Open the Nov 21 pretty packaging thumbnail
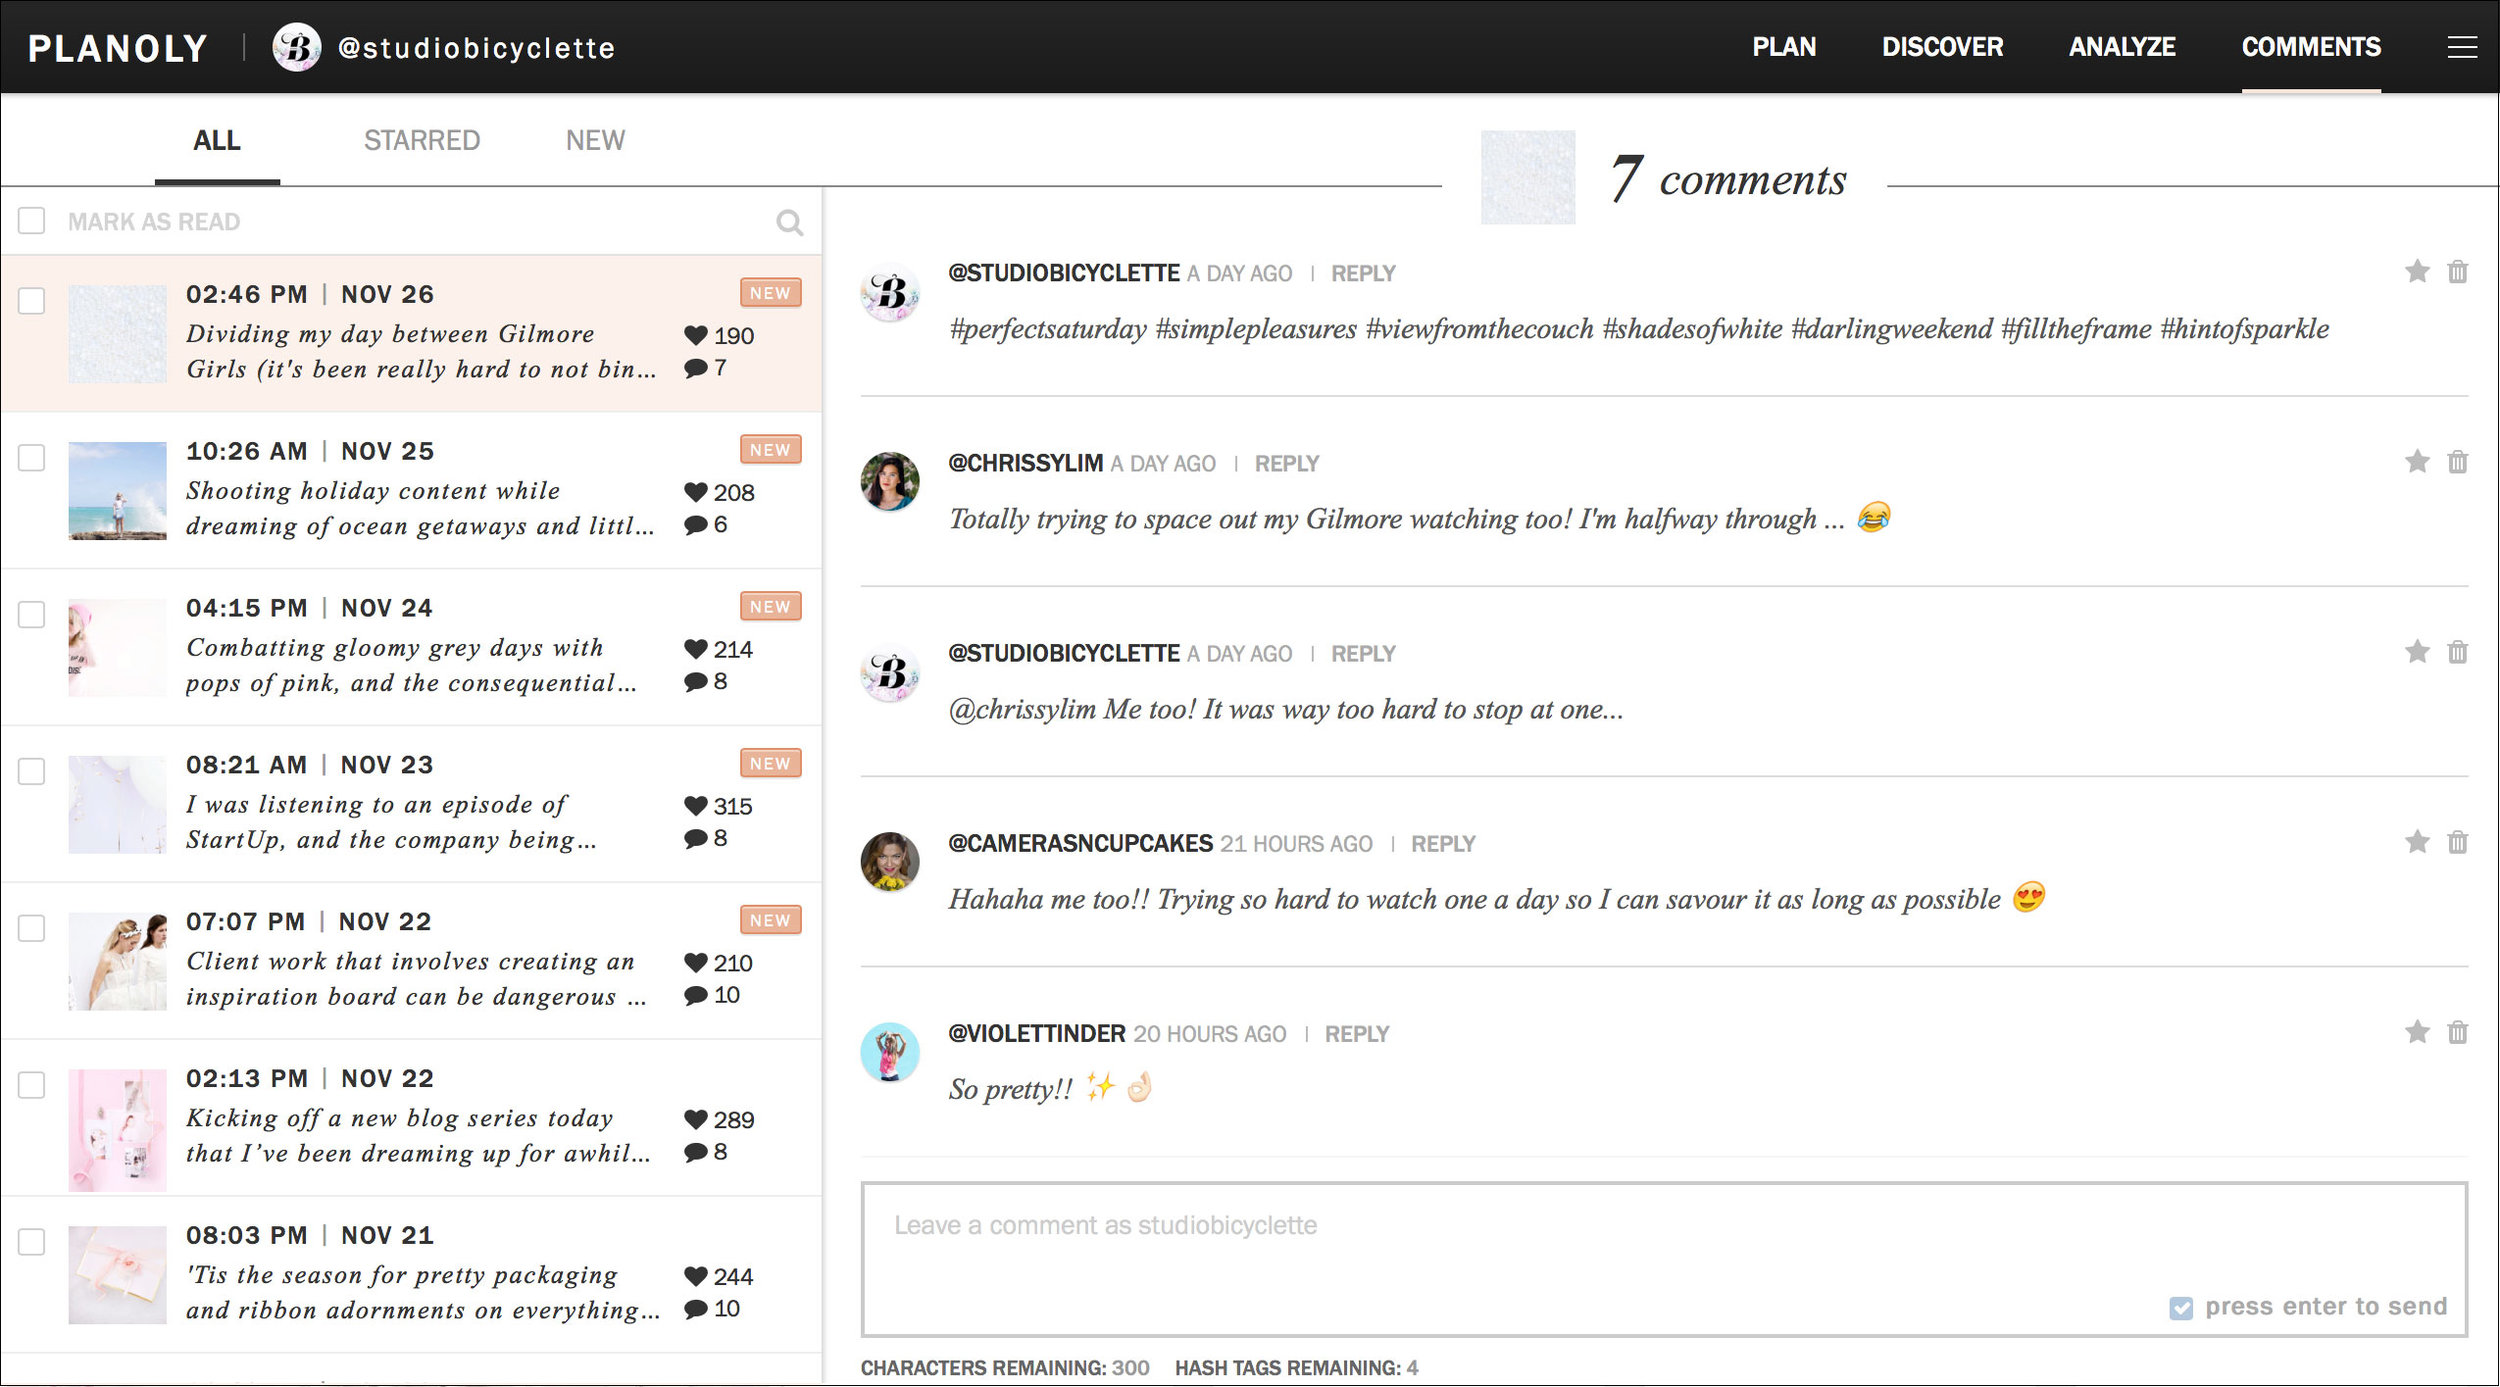This screenshot has height=1387, width=2500. (x=117, y=1275)
